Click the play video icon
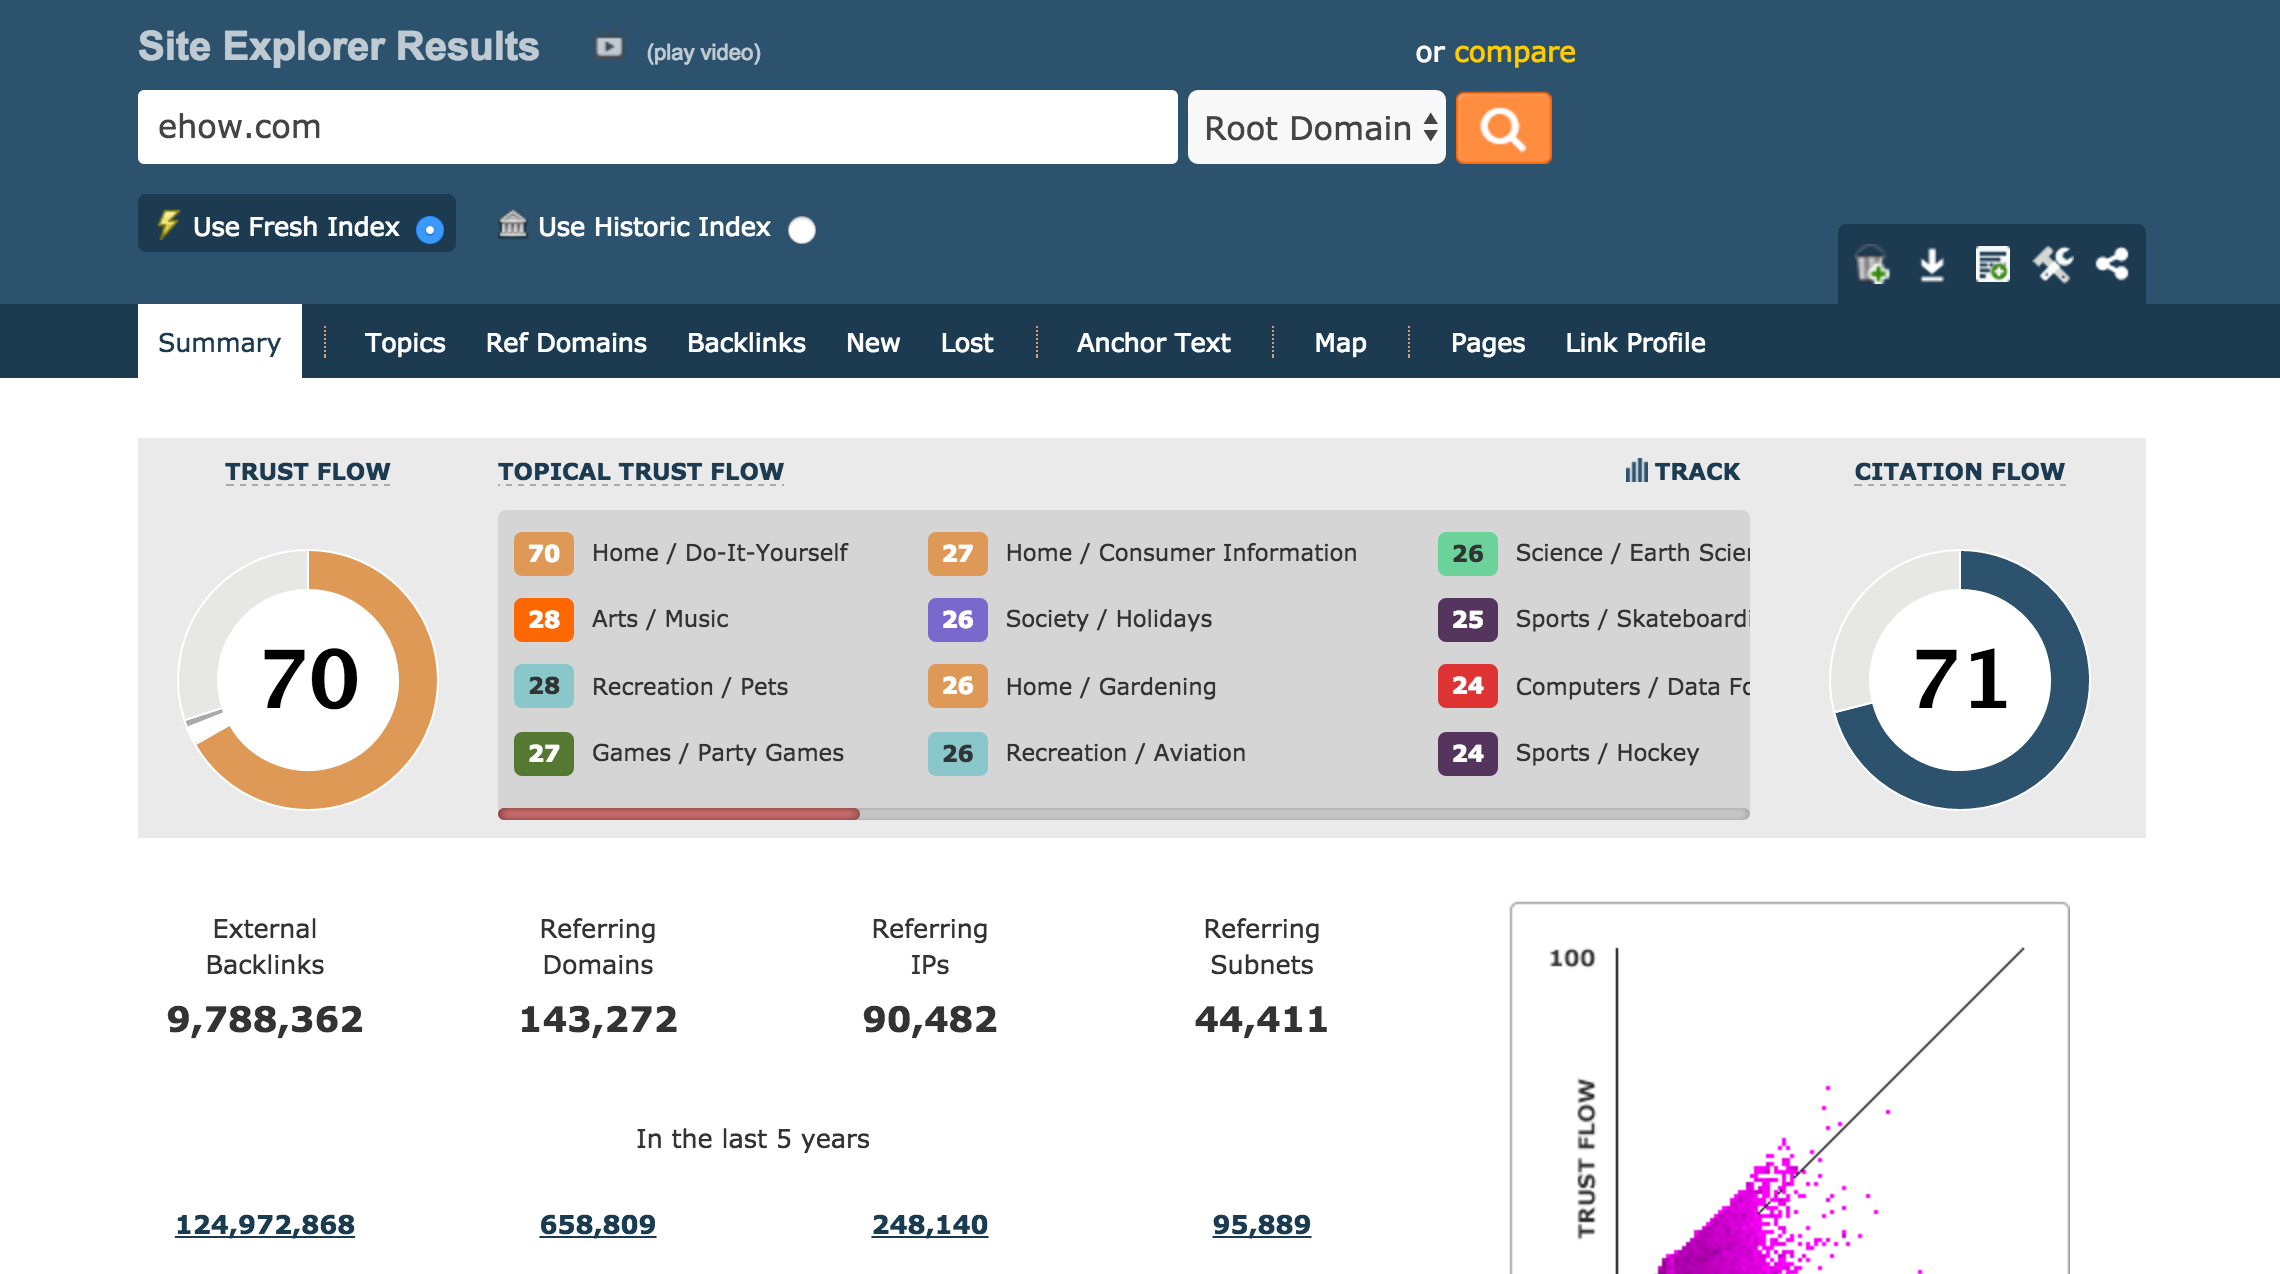Image resolution: width=2280 pixels, height=1274 pixels. (x=608, y=48)
